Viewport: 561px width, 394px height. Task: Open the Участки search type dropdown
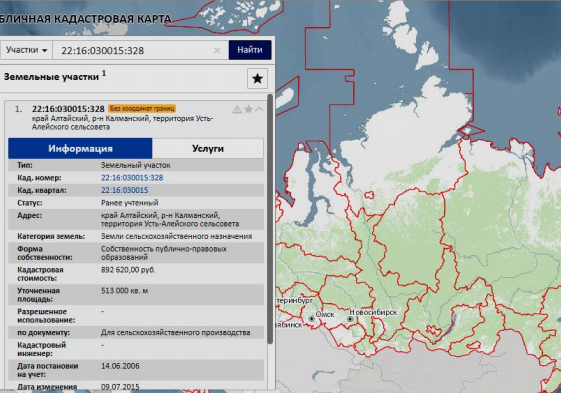[x=26, y=50]
